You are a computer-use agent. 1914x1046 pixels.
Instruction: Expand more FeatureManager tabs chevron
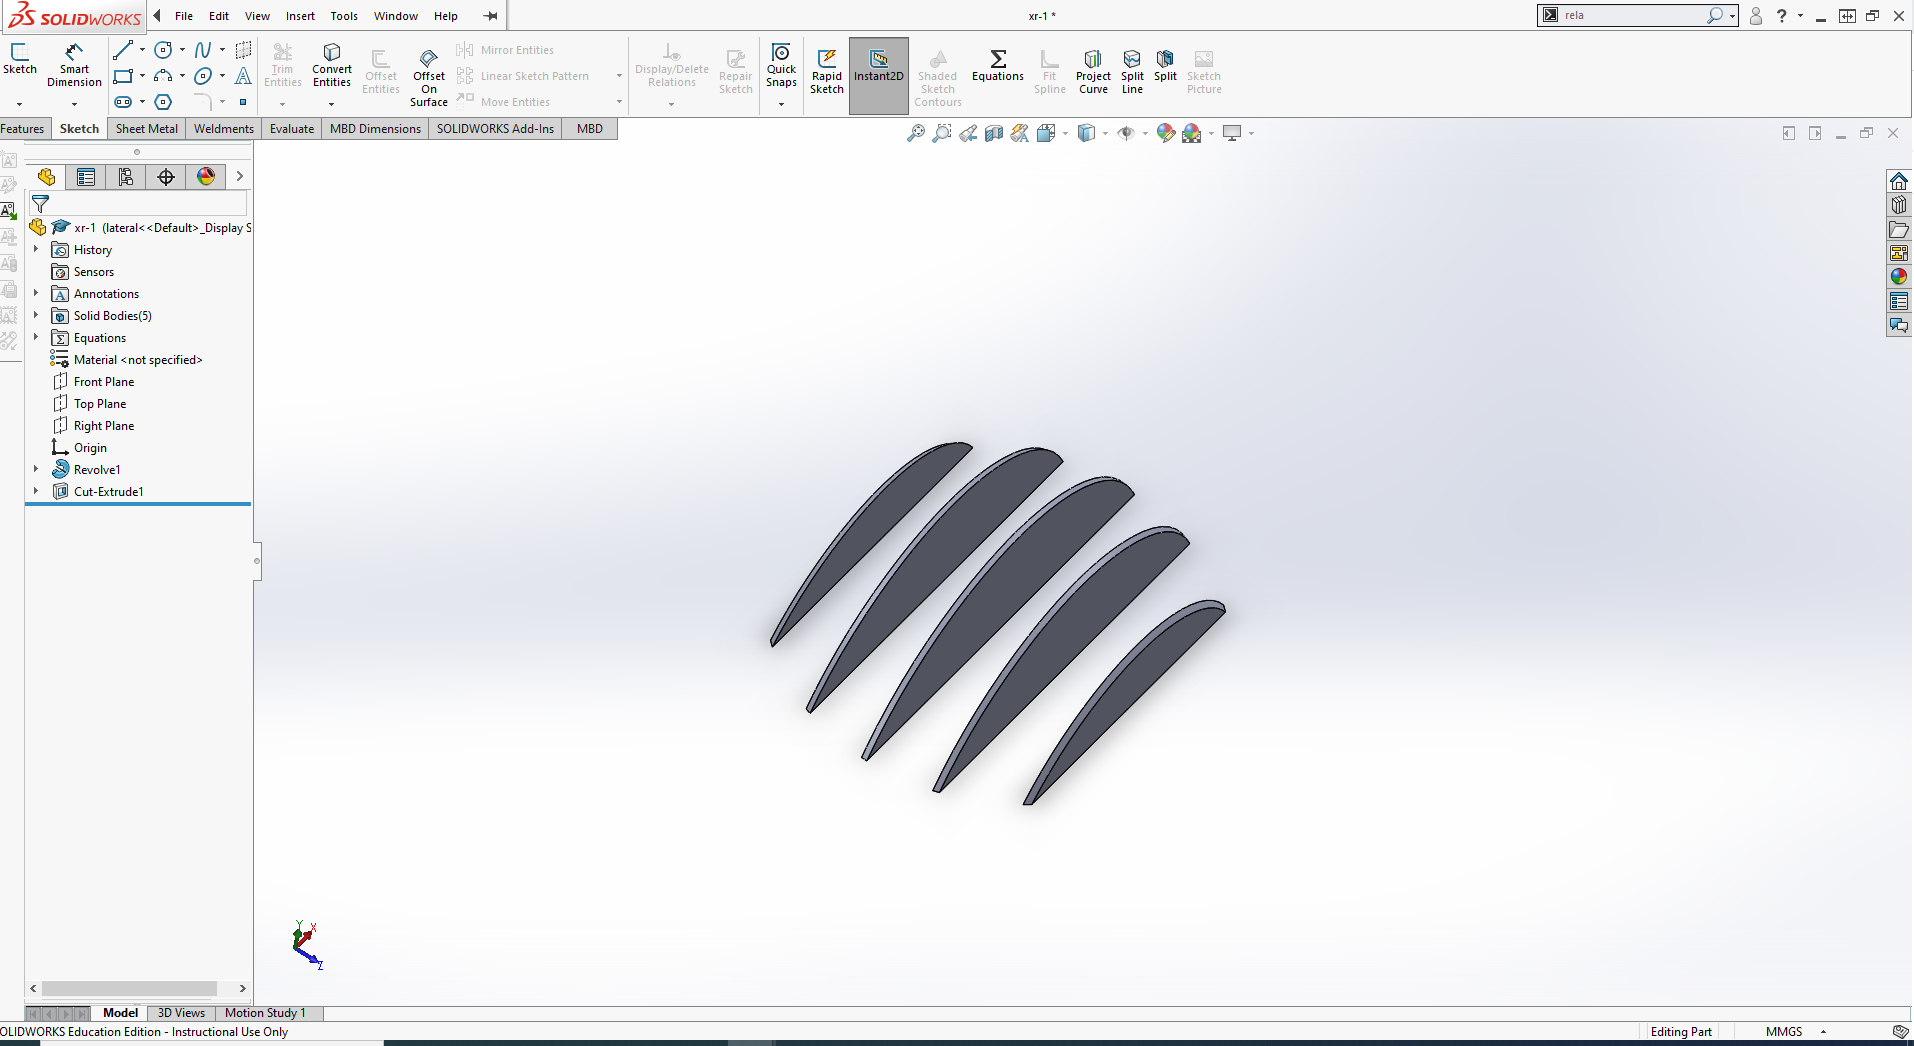tap(239, 177)
